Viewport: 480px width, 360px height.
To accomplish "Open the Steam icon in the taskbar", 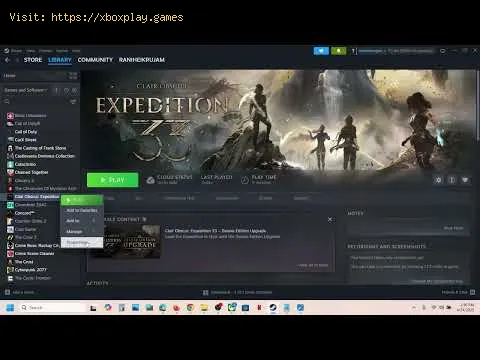I will click(273, 308).
